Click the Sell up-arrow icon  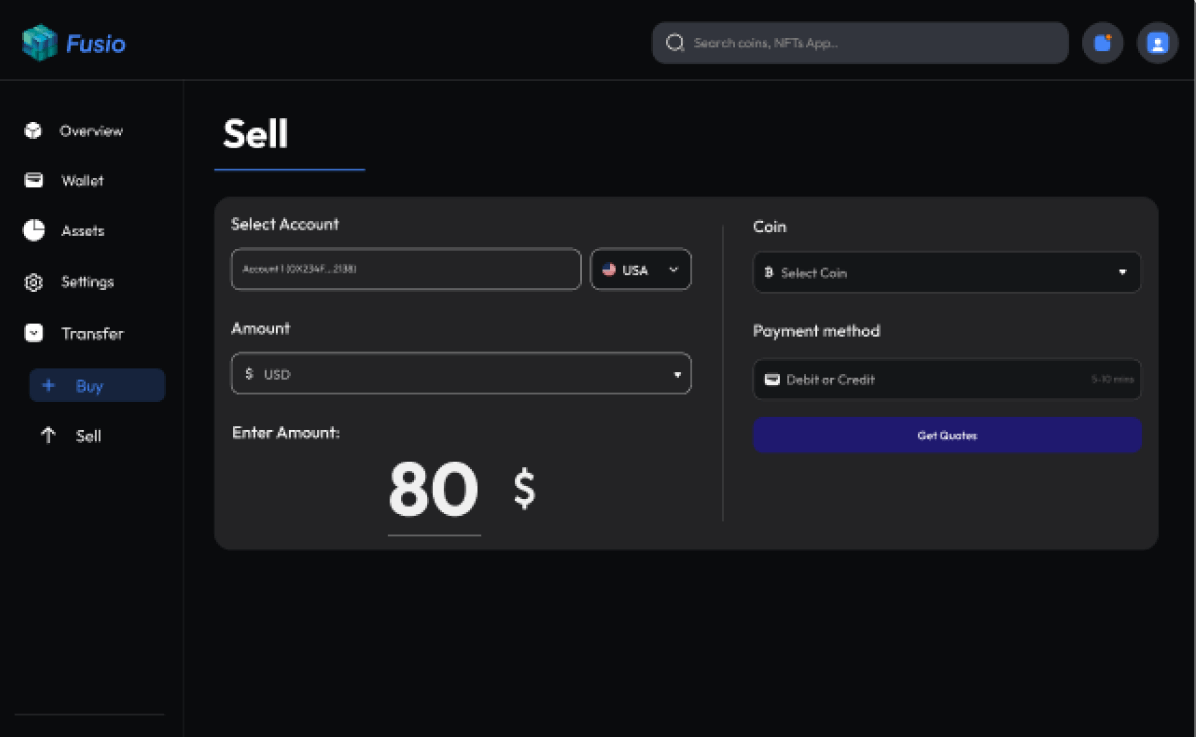48,436
